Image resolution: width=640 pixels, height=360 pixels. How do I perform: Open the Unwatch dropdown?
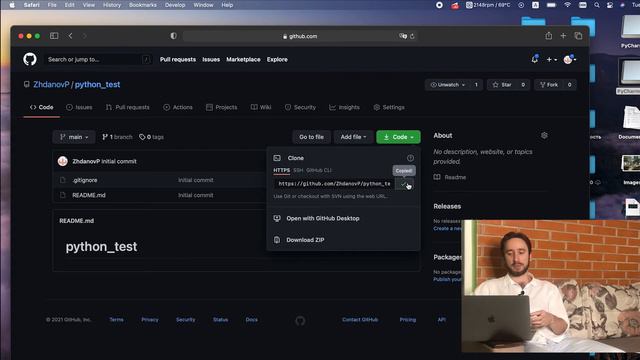click(448, 85)
